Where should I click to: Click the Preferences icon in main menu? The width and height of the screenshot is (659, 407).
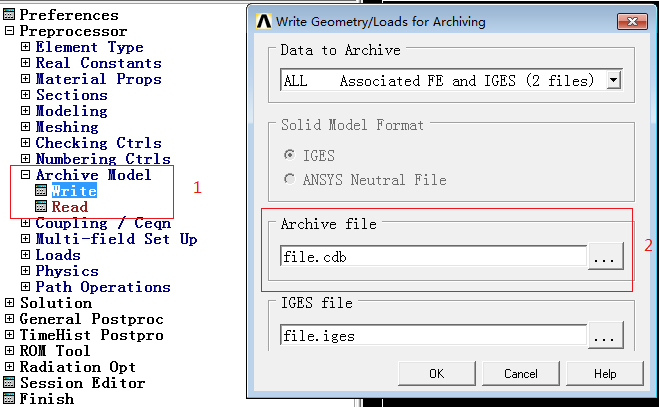click(8, 15)
